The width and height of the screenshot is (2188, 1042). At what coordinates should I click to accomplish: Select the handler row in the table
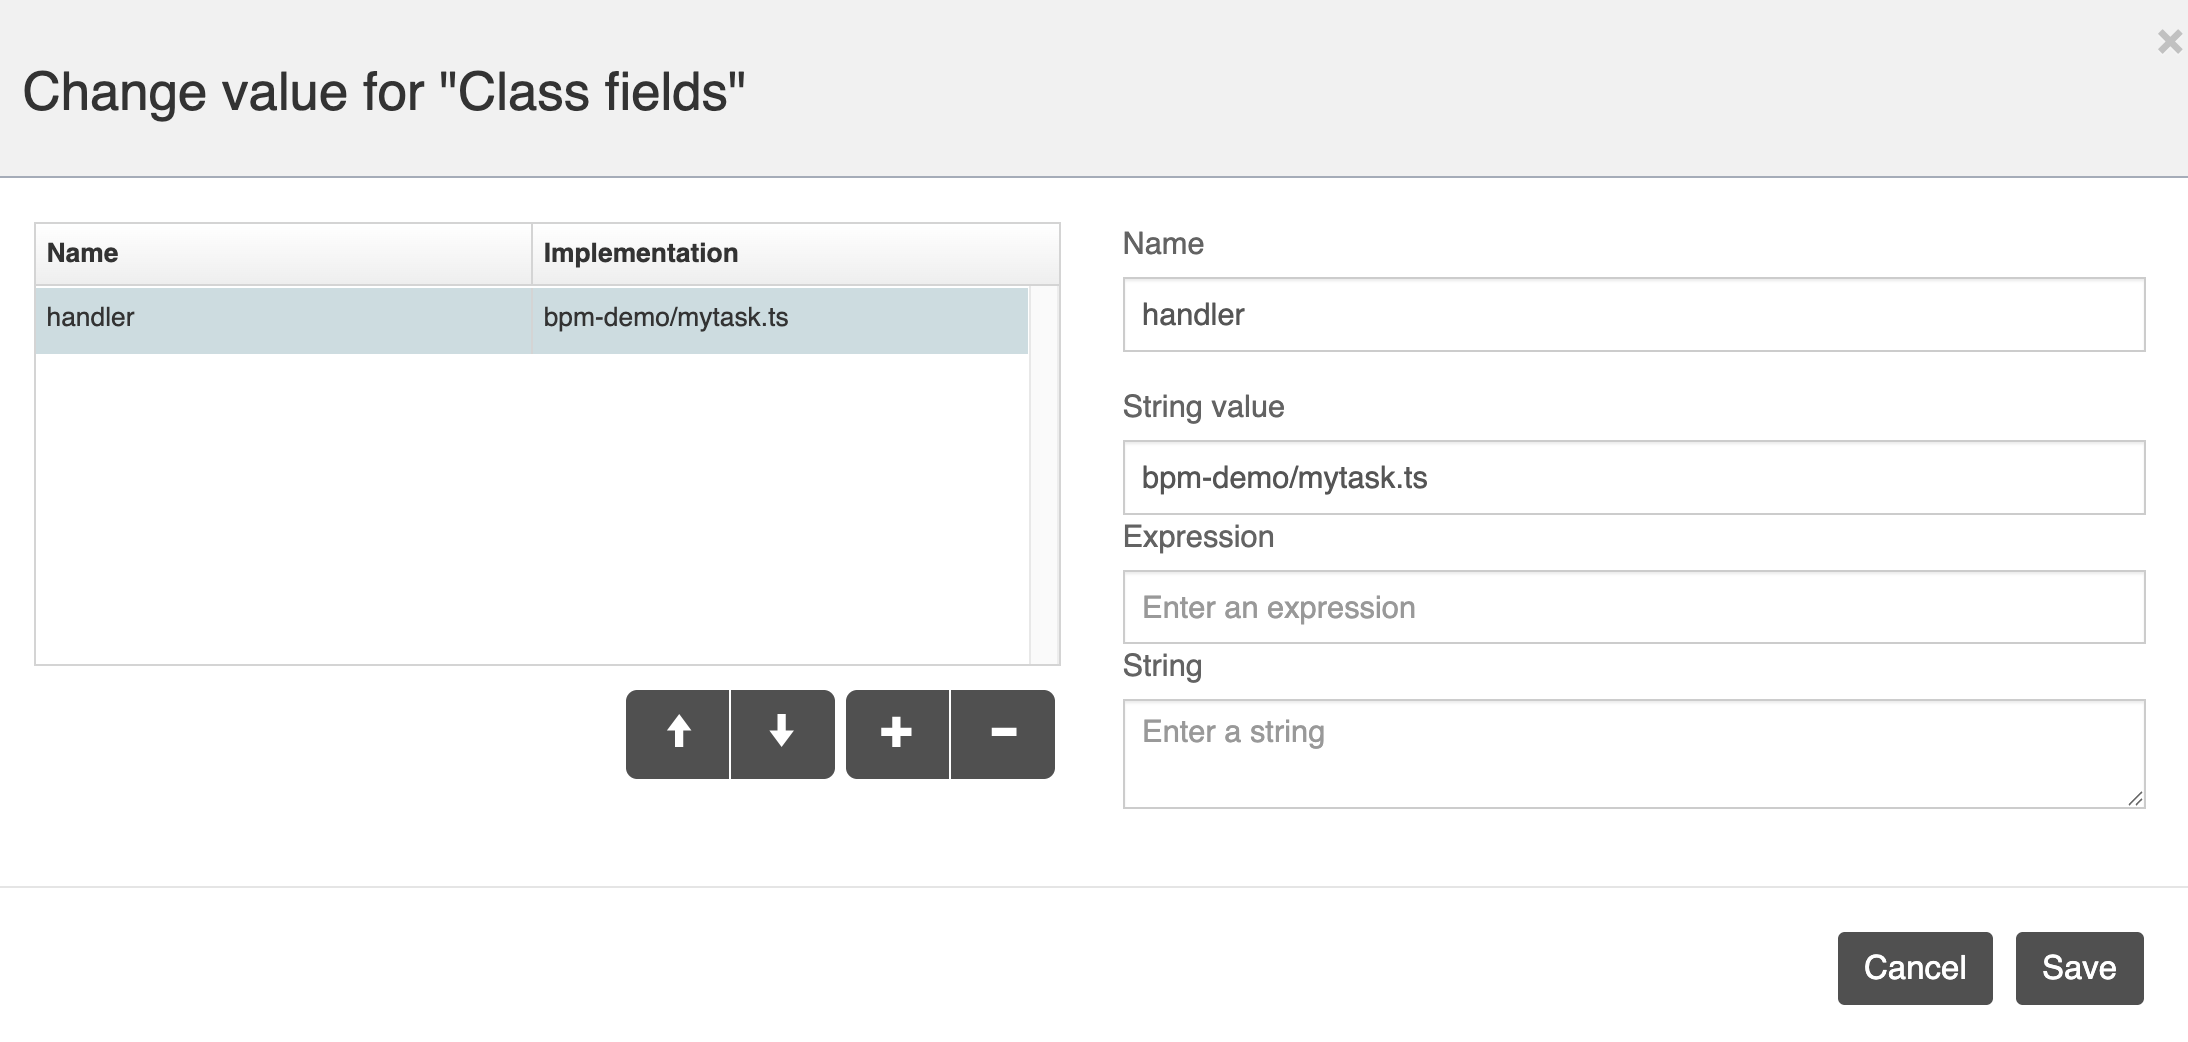[280, 319]
